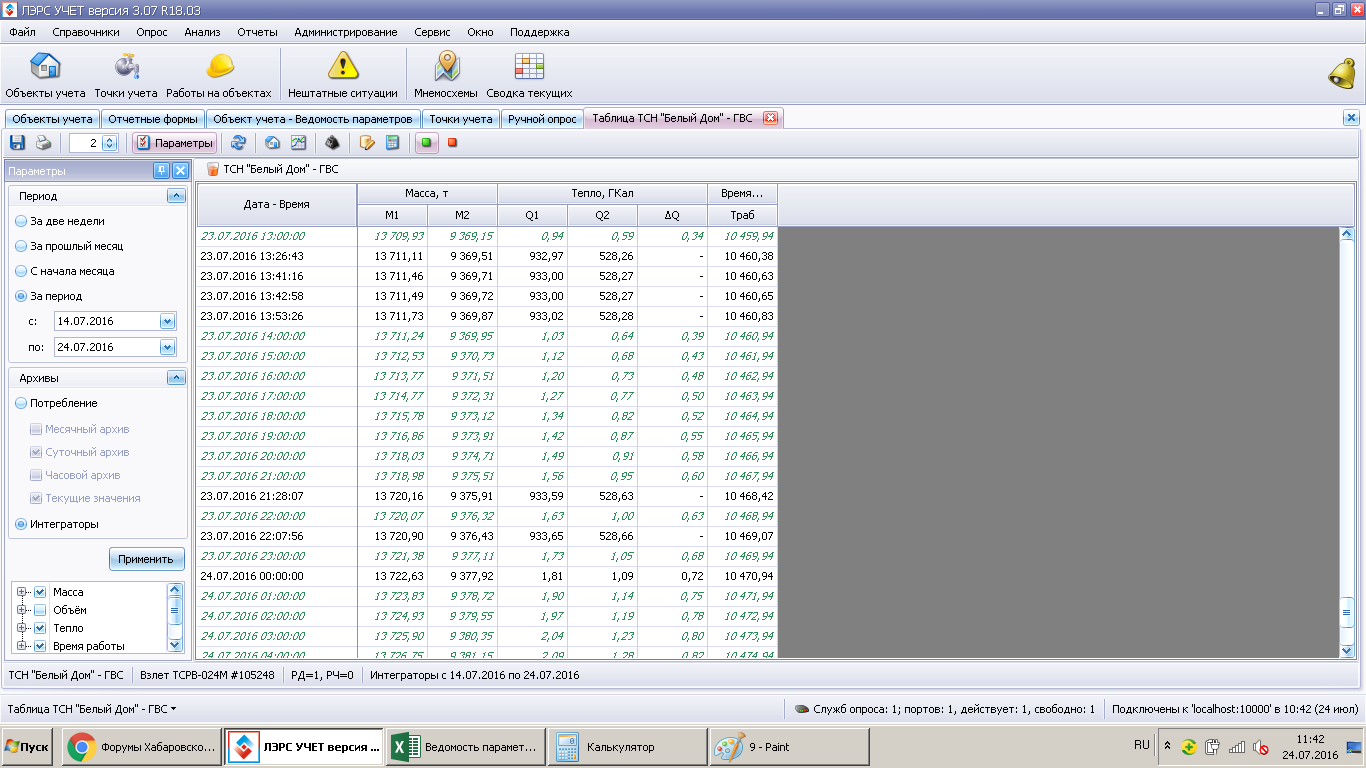Select the Интеграторы radio option

56,524
